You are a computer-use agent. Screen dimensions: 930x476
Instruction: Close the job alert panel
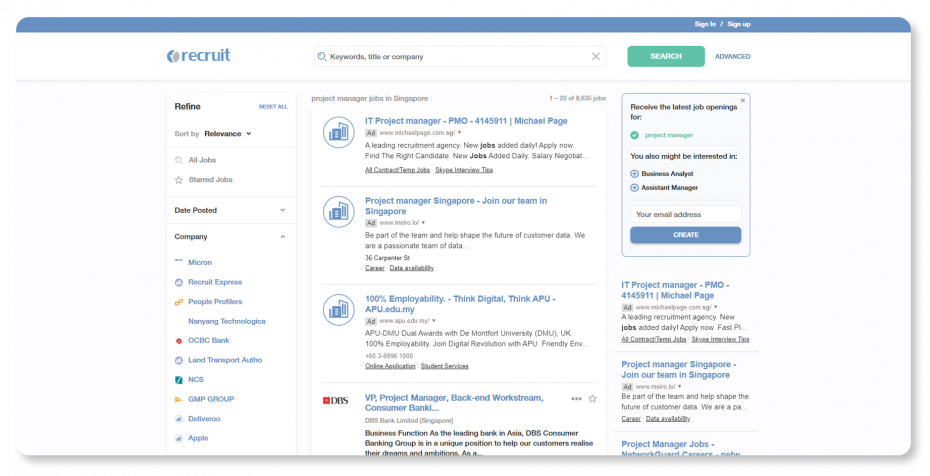(x=743, y=101)
